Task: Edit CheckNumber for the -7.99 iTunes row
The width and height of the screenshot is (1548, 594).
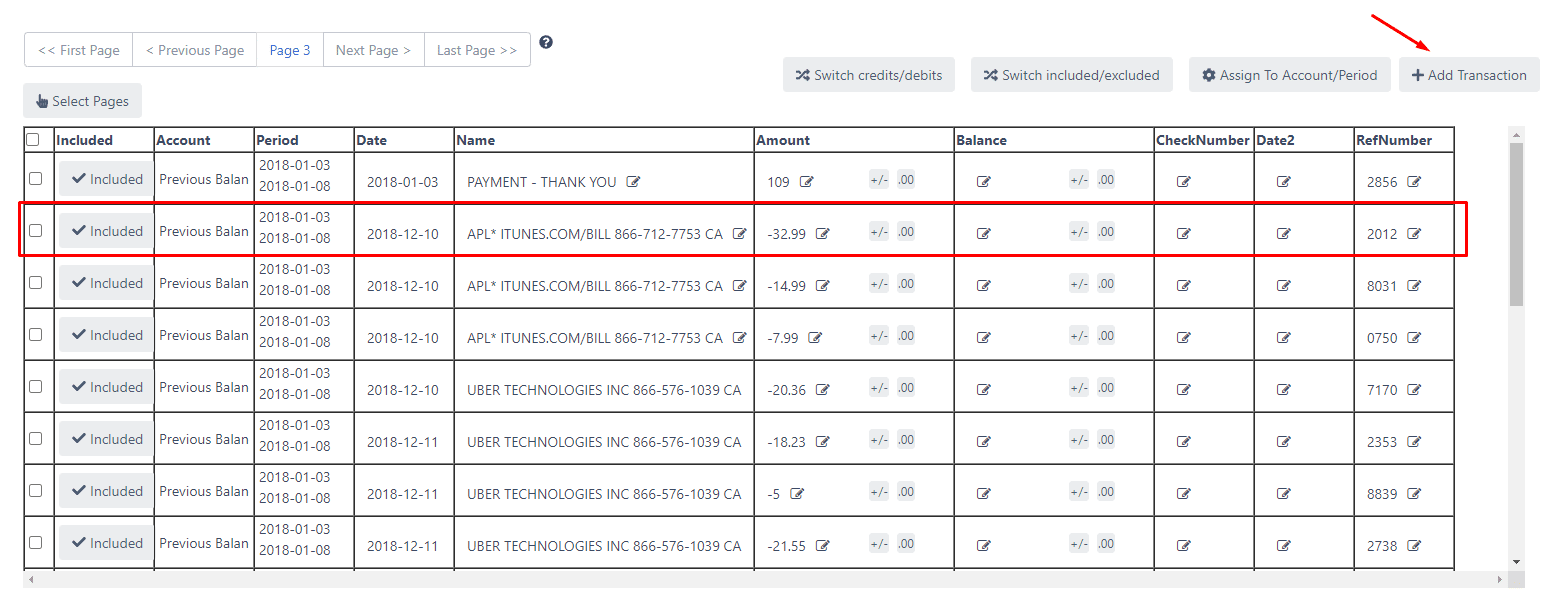Action: pyautogui.click(x=1183, y=337)
